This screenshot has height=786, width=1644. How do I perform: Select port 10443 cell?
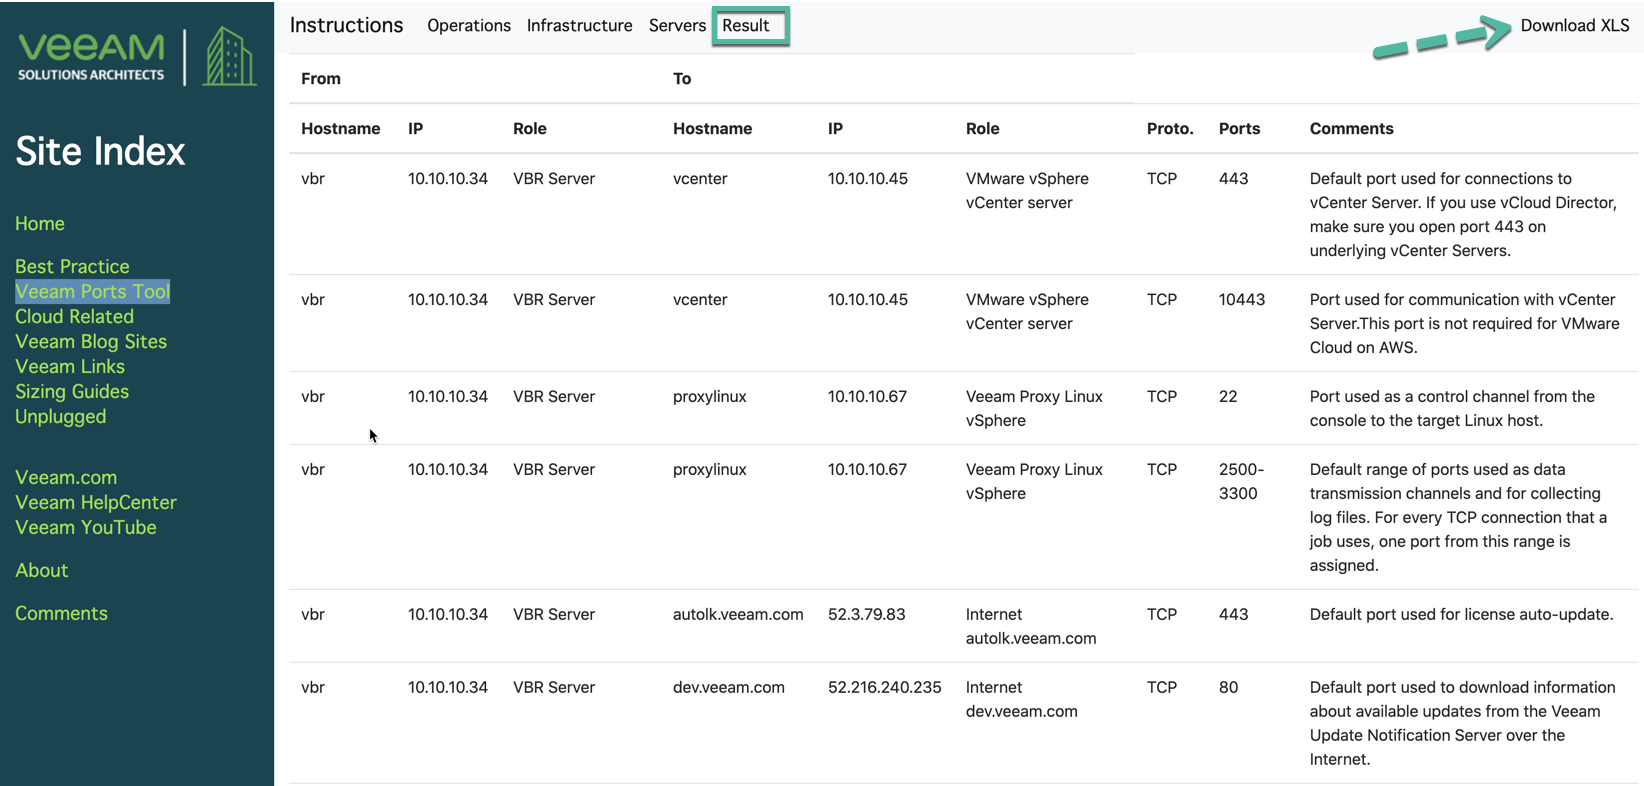click(x=1242, y=299)
